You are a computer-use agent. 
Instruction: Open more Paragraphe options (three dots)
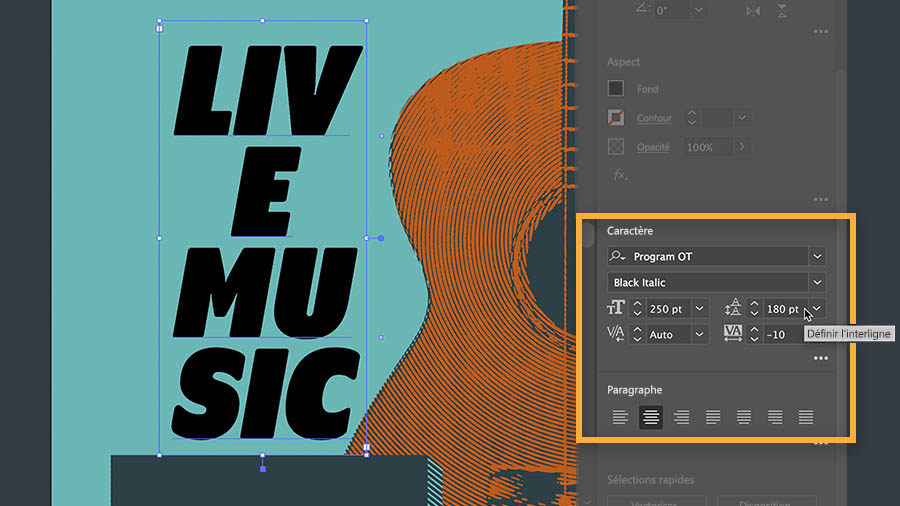pyautogui.click(x=821, y=443)
